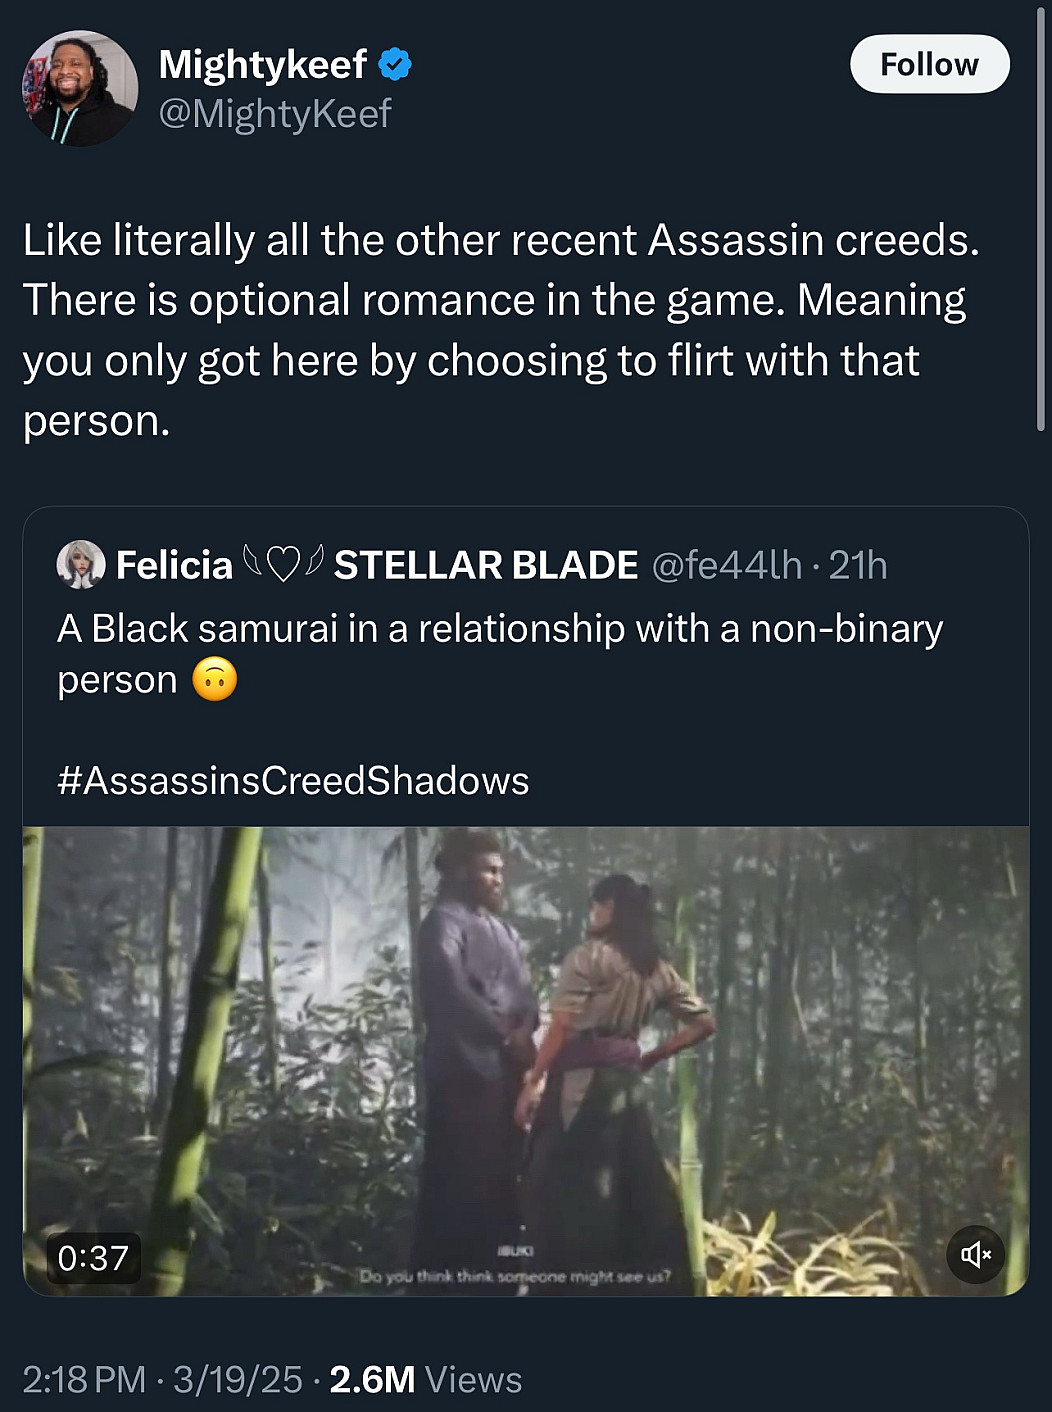Click the Follow button

(x=929, y=64)
